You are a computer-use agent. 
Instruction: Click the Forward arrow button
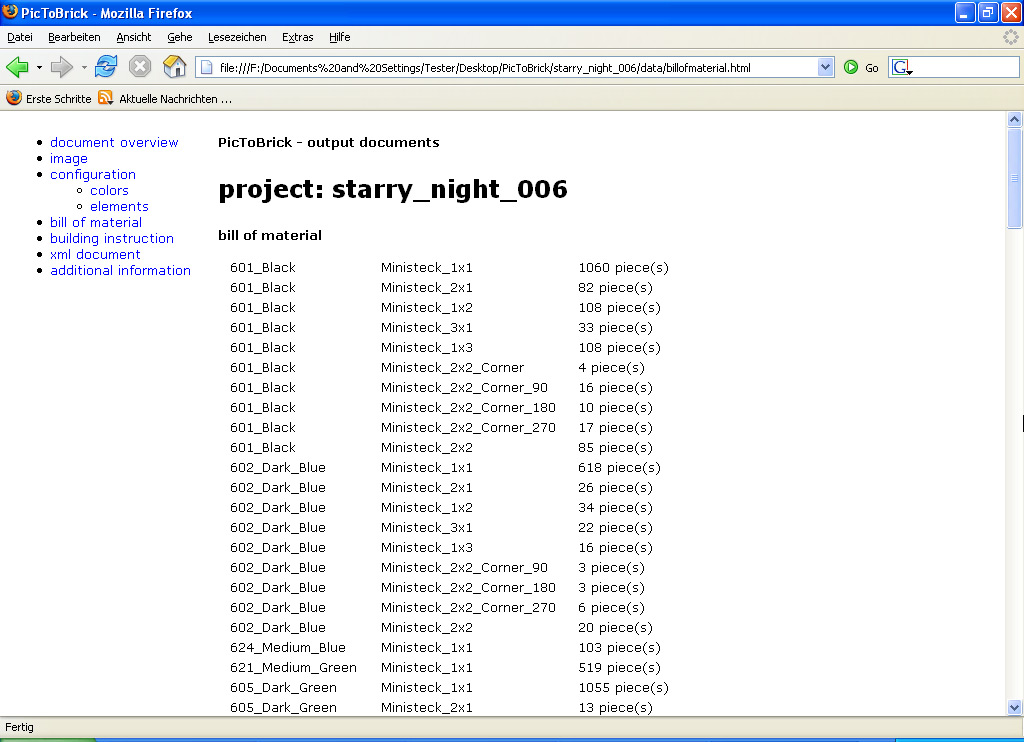61,67
